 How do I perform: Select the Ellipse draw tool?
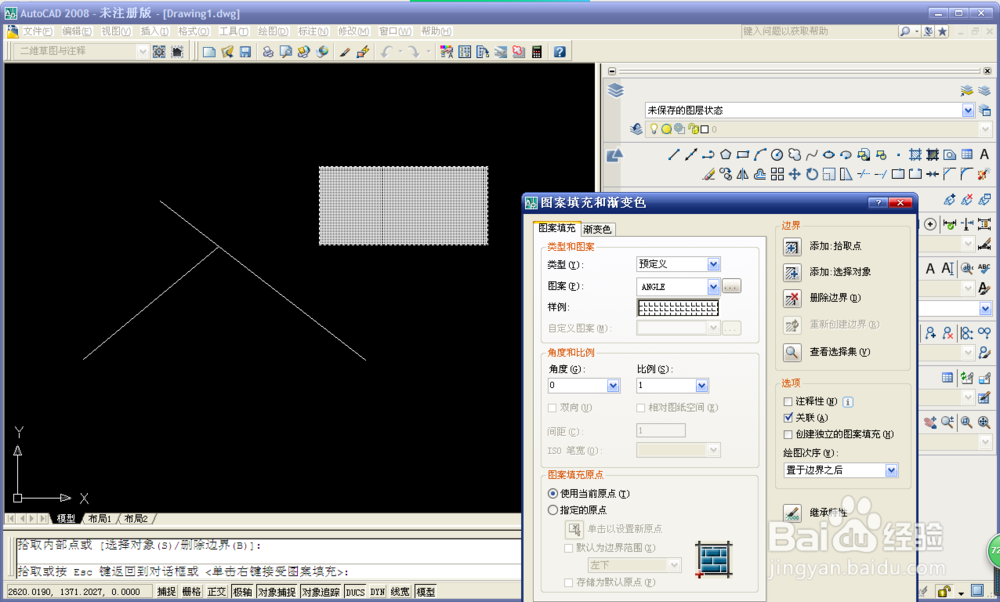828,154
